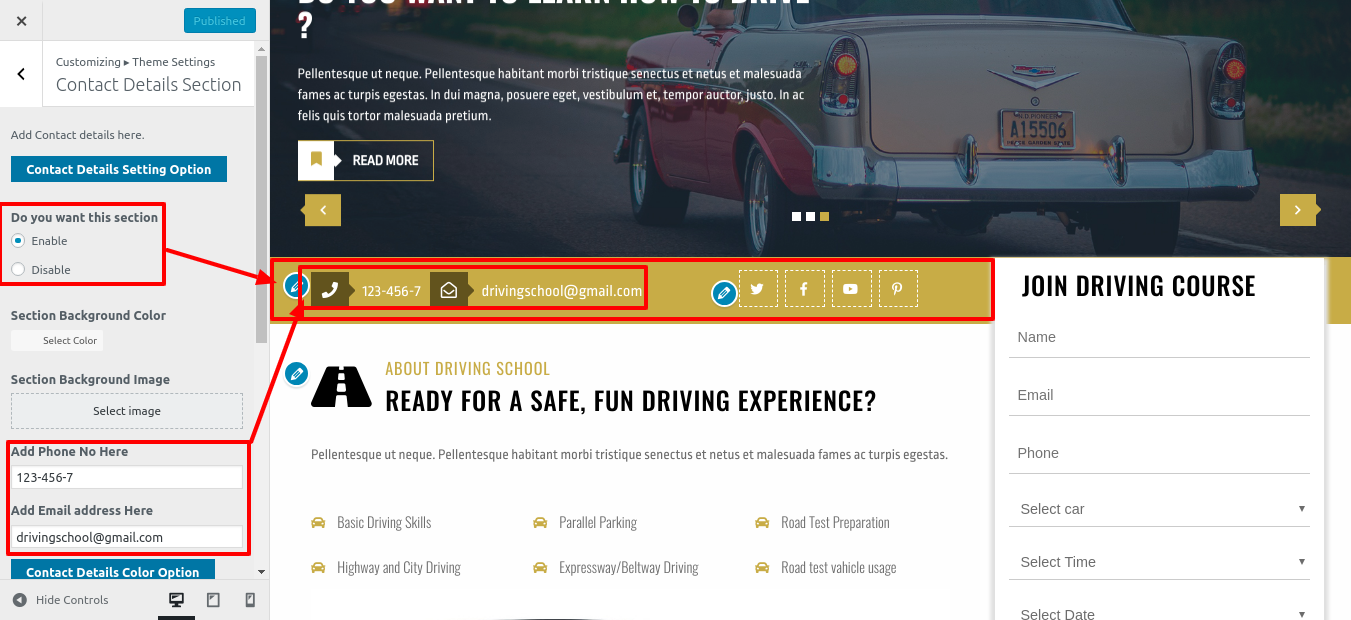The width and height of the screenshot is (1351, 620).
Task: Click the Add Phone No input field
Action: (127, 478)
